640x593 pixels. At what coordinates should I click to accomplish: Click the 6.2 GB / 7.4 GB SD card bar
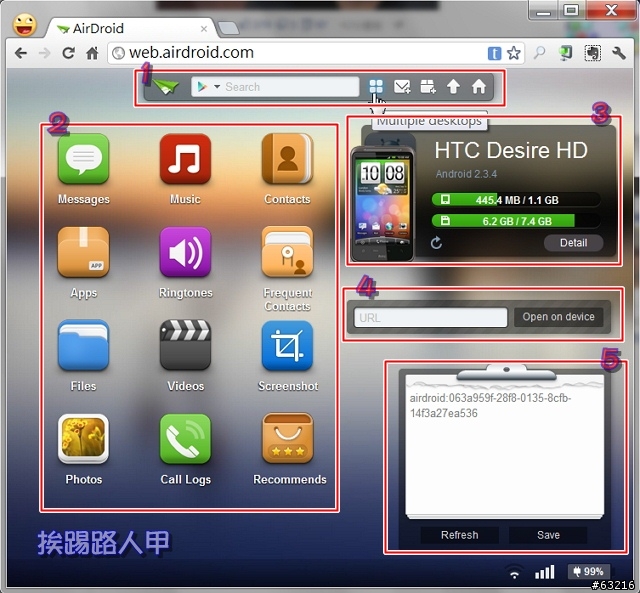pyautogui.click(x=516, y=221)
